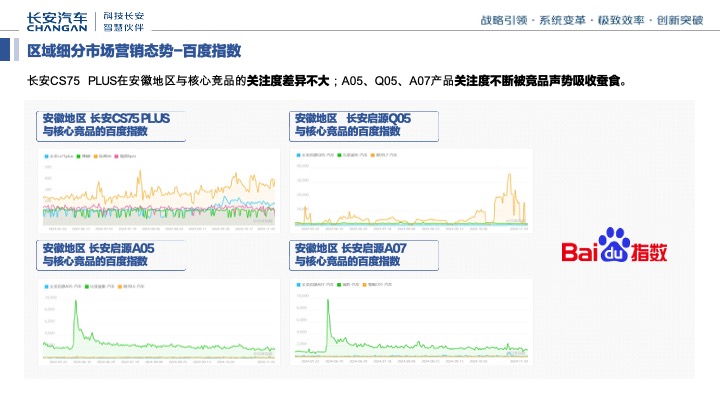Viewport: 720px width, 405px height.
Task: Open the A05 Baidu index chart
Action: point(159,322)
